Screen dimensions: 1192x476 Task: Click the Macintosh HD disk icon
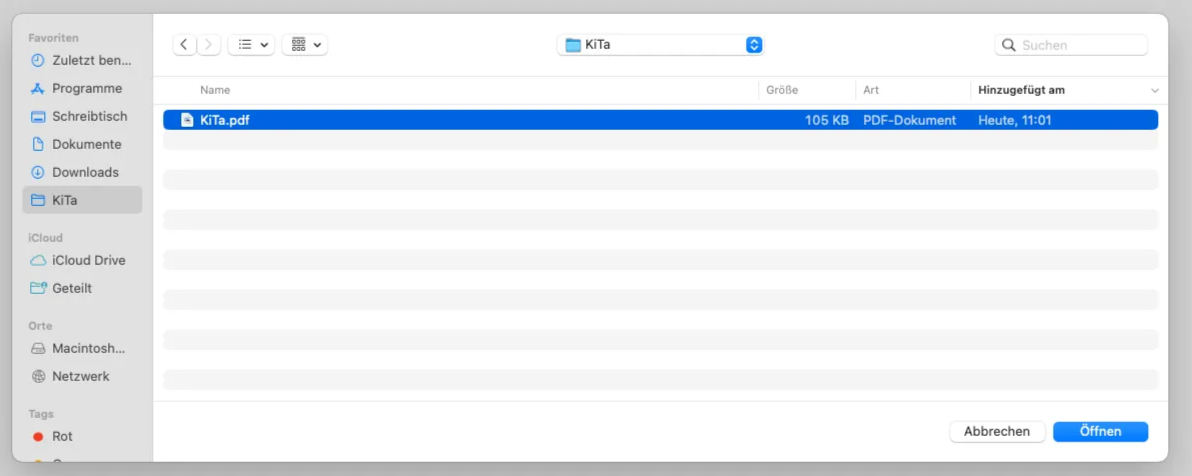(38, 348)
